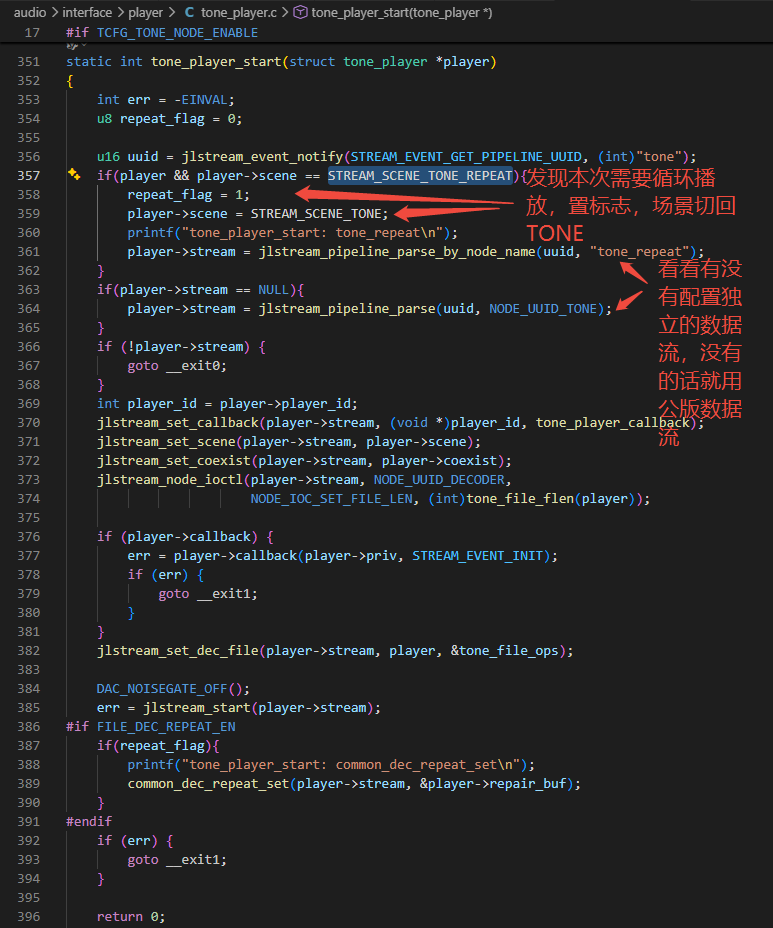The width and height of the screenshot is (773, 928).
Task: Click NODE_IOC_SET_FILE_LEN on line 374
Action: (x=331, y=499)
